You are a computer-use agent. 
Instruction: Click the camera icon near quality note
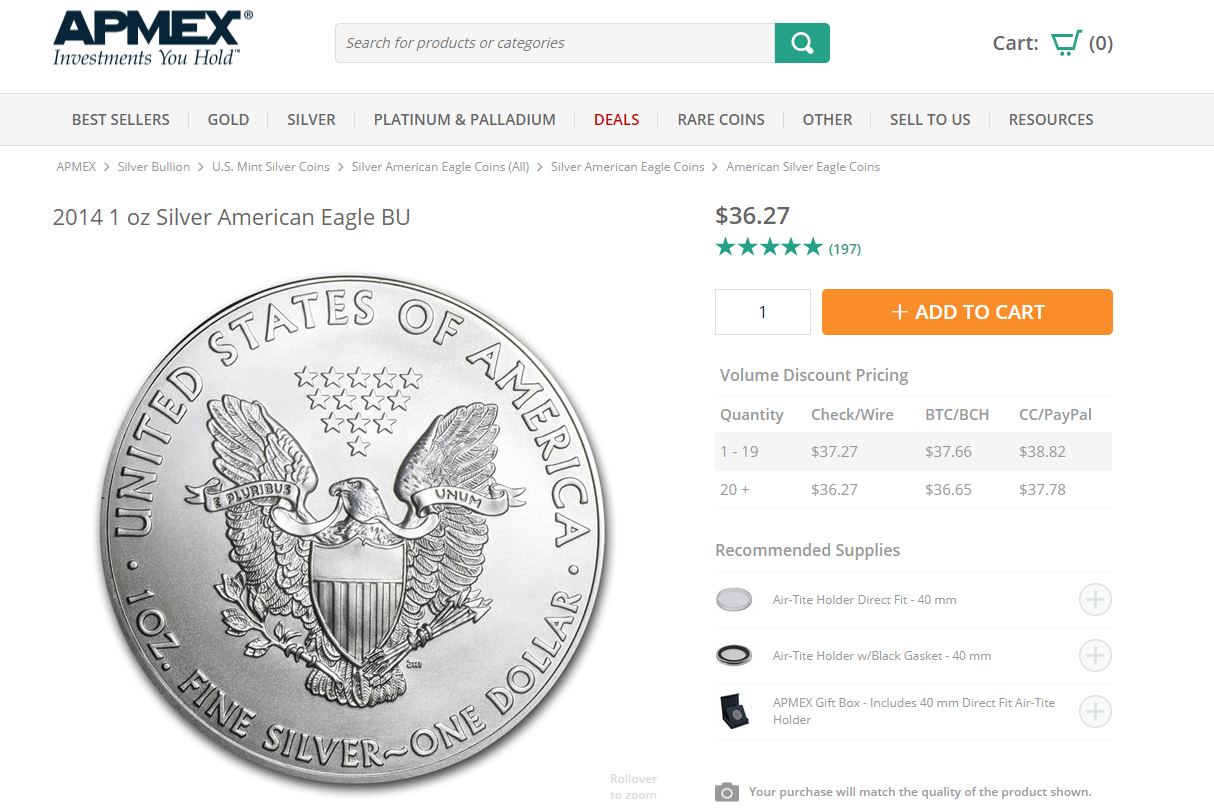[727, 792]
